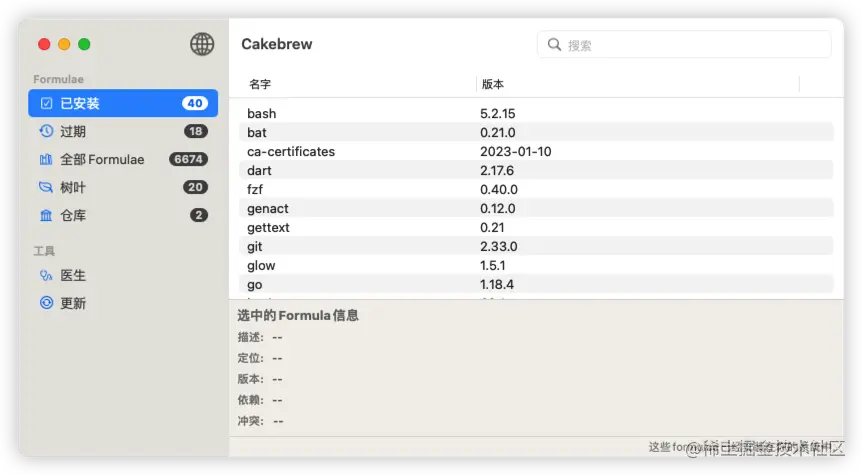Click the clock icon beside 过期
862x475 pixels.
tap(46, 131)
